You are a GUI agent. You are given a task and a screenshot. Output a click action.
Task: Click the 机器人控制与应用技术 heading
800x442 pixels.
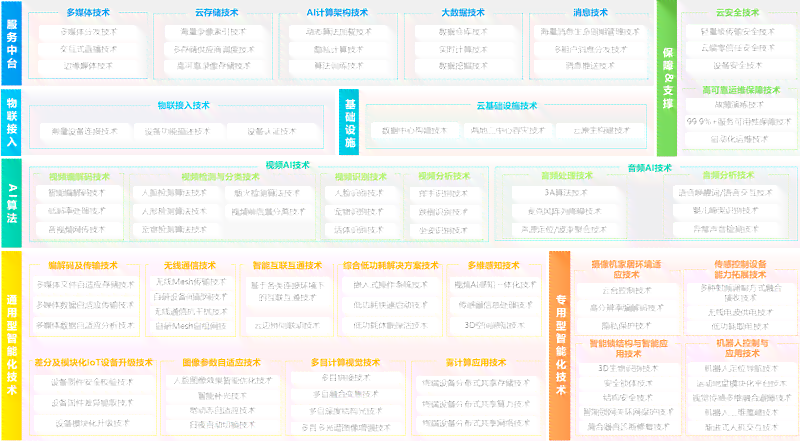tap(742, 348)
